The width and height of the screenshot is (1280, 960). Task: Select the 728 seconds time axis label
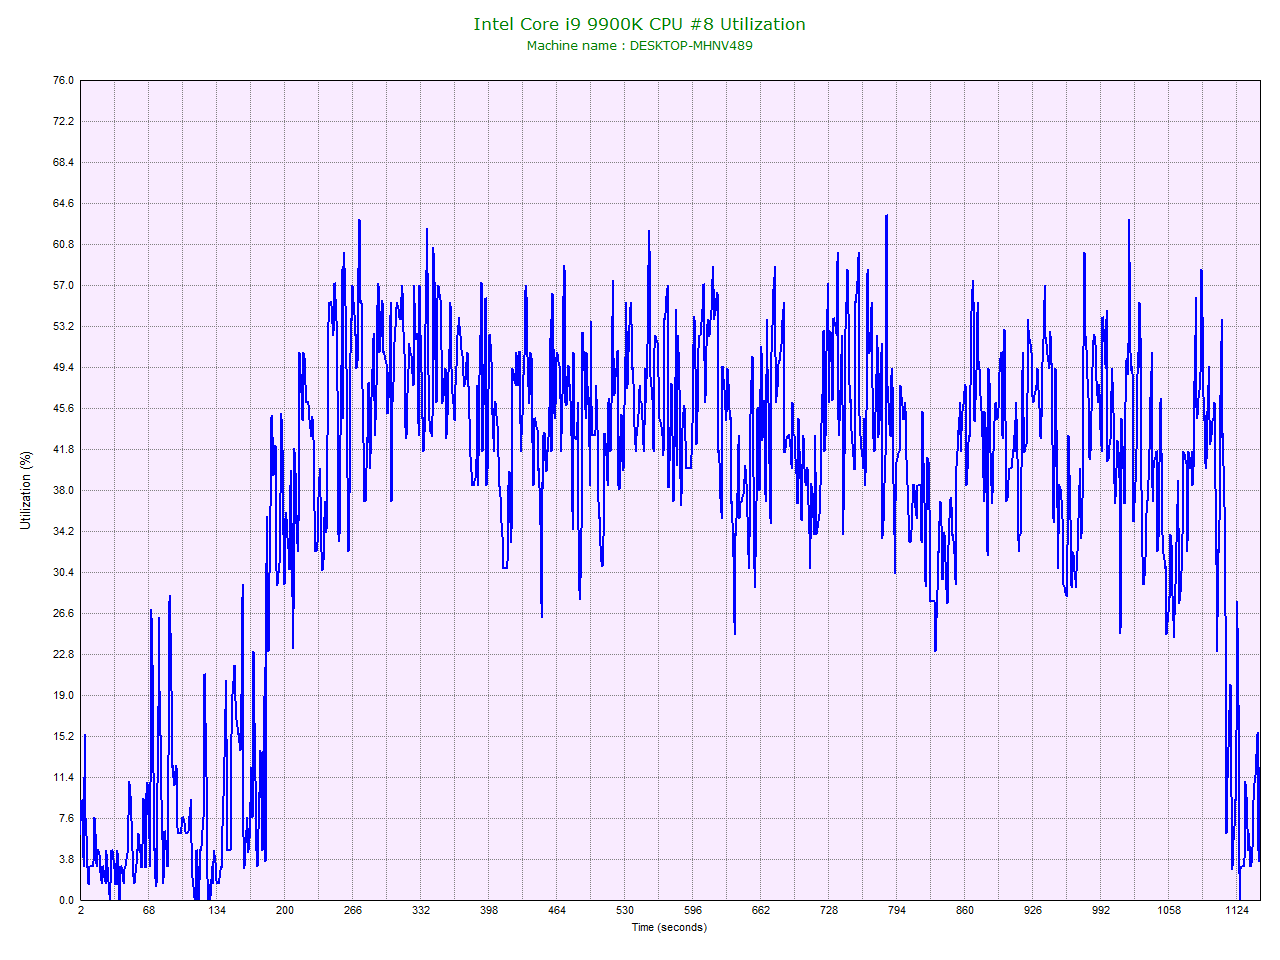[829, 910]
